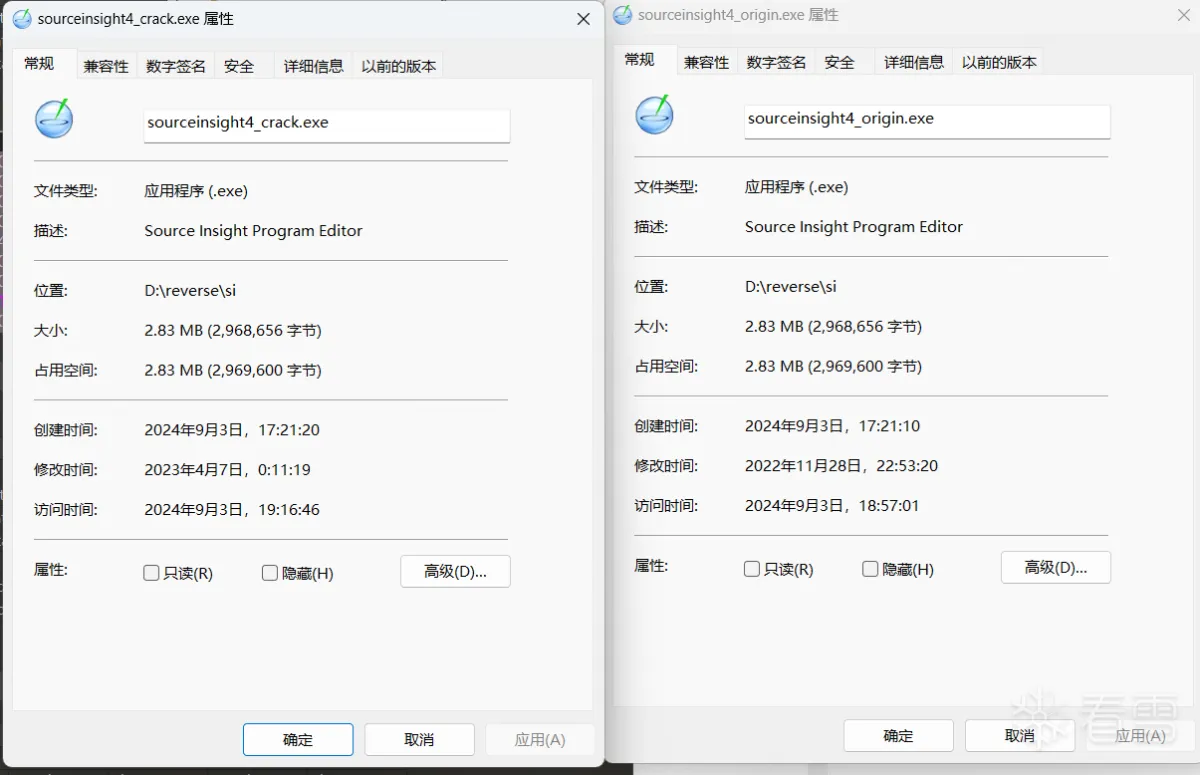Click description Source Insight Program Editor in crack.exe window
Image resolution: width=1200 pixels, height=775 pixels.
coord(254,231)
